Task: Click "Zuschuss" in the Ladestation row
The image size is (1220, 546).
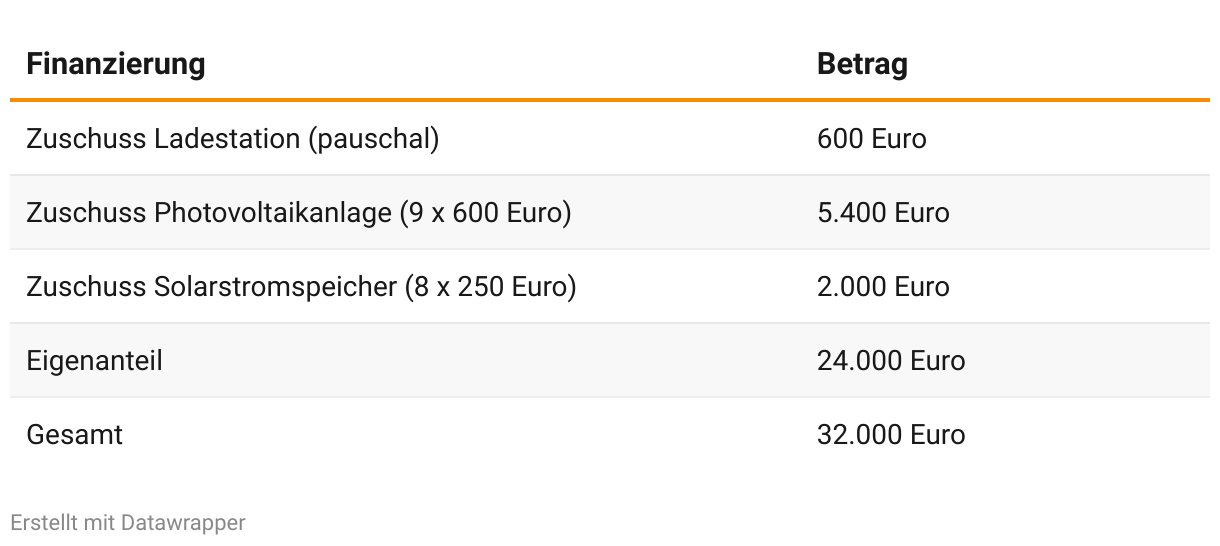Action: (x=87, y=138)
